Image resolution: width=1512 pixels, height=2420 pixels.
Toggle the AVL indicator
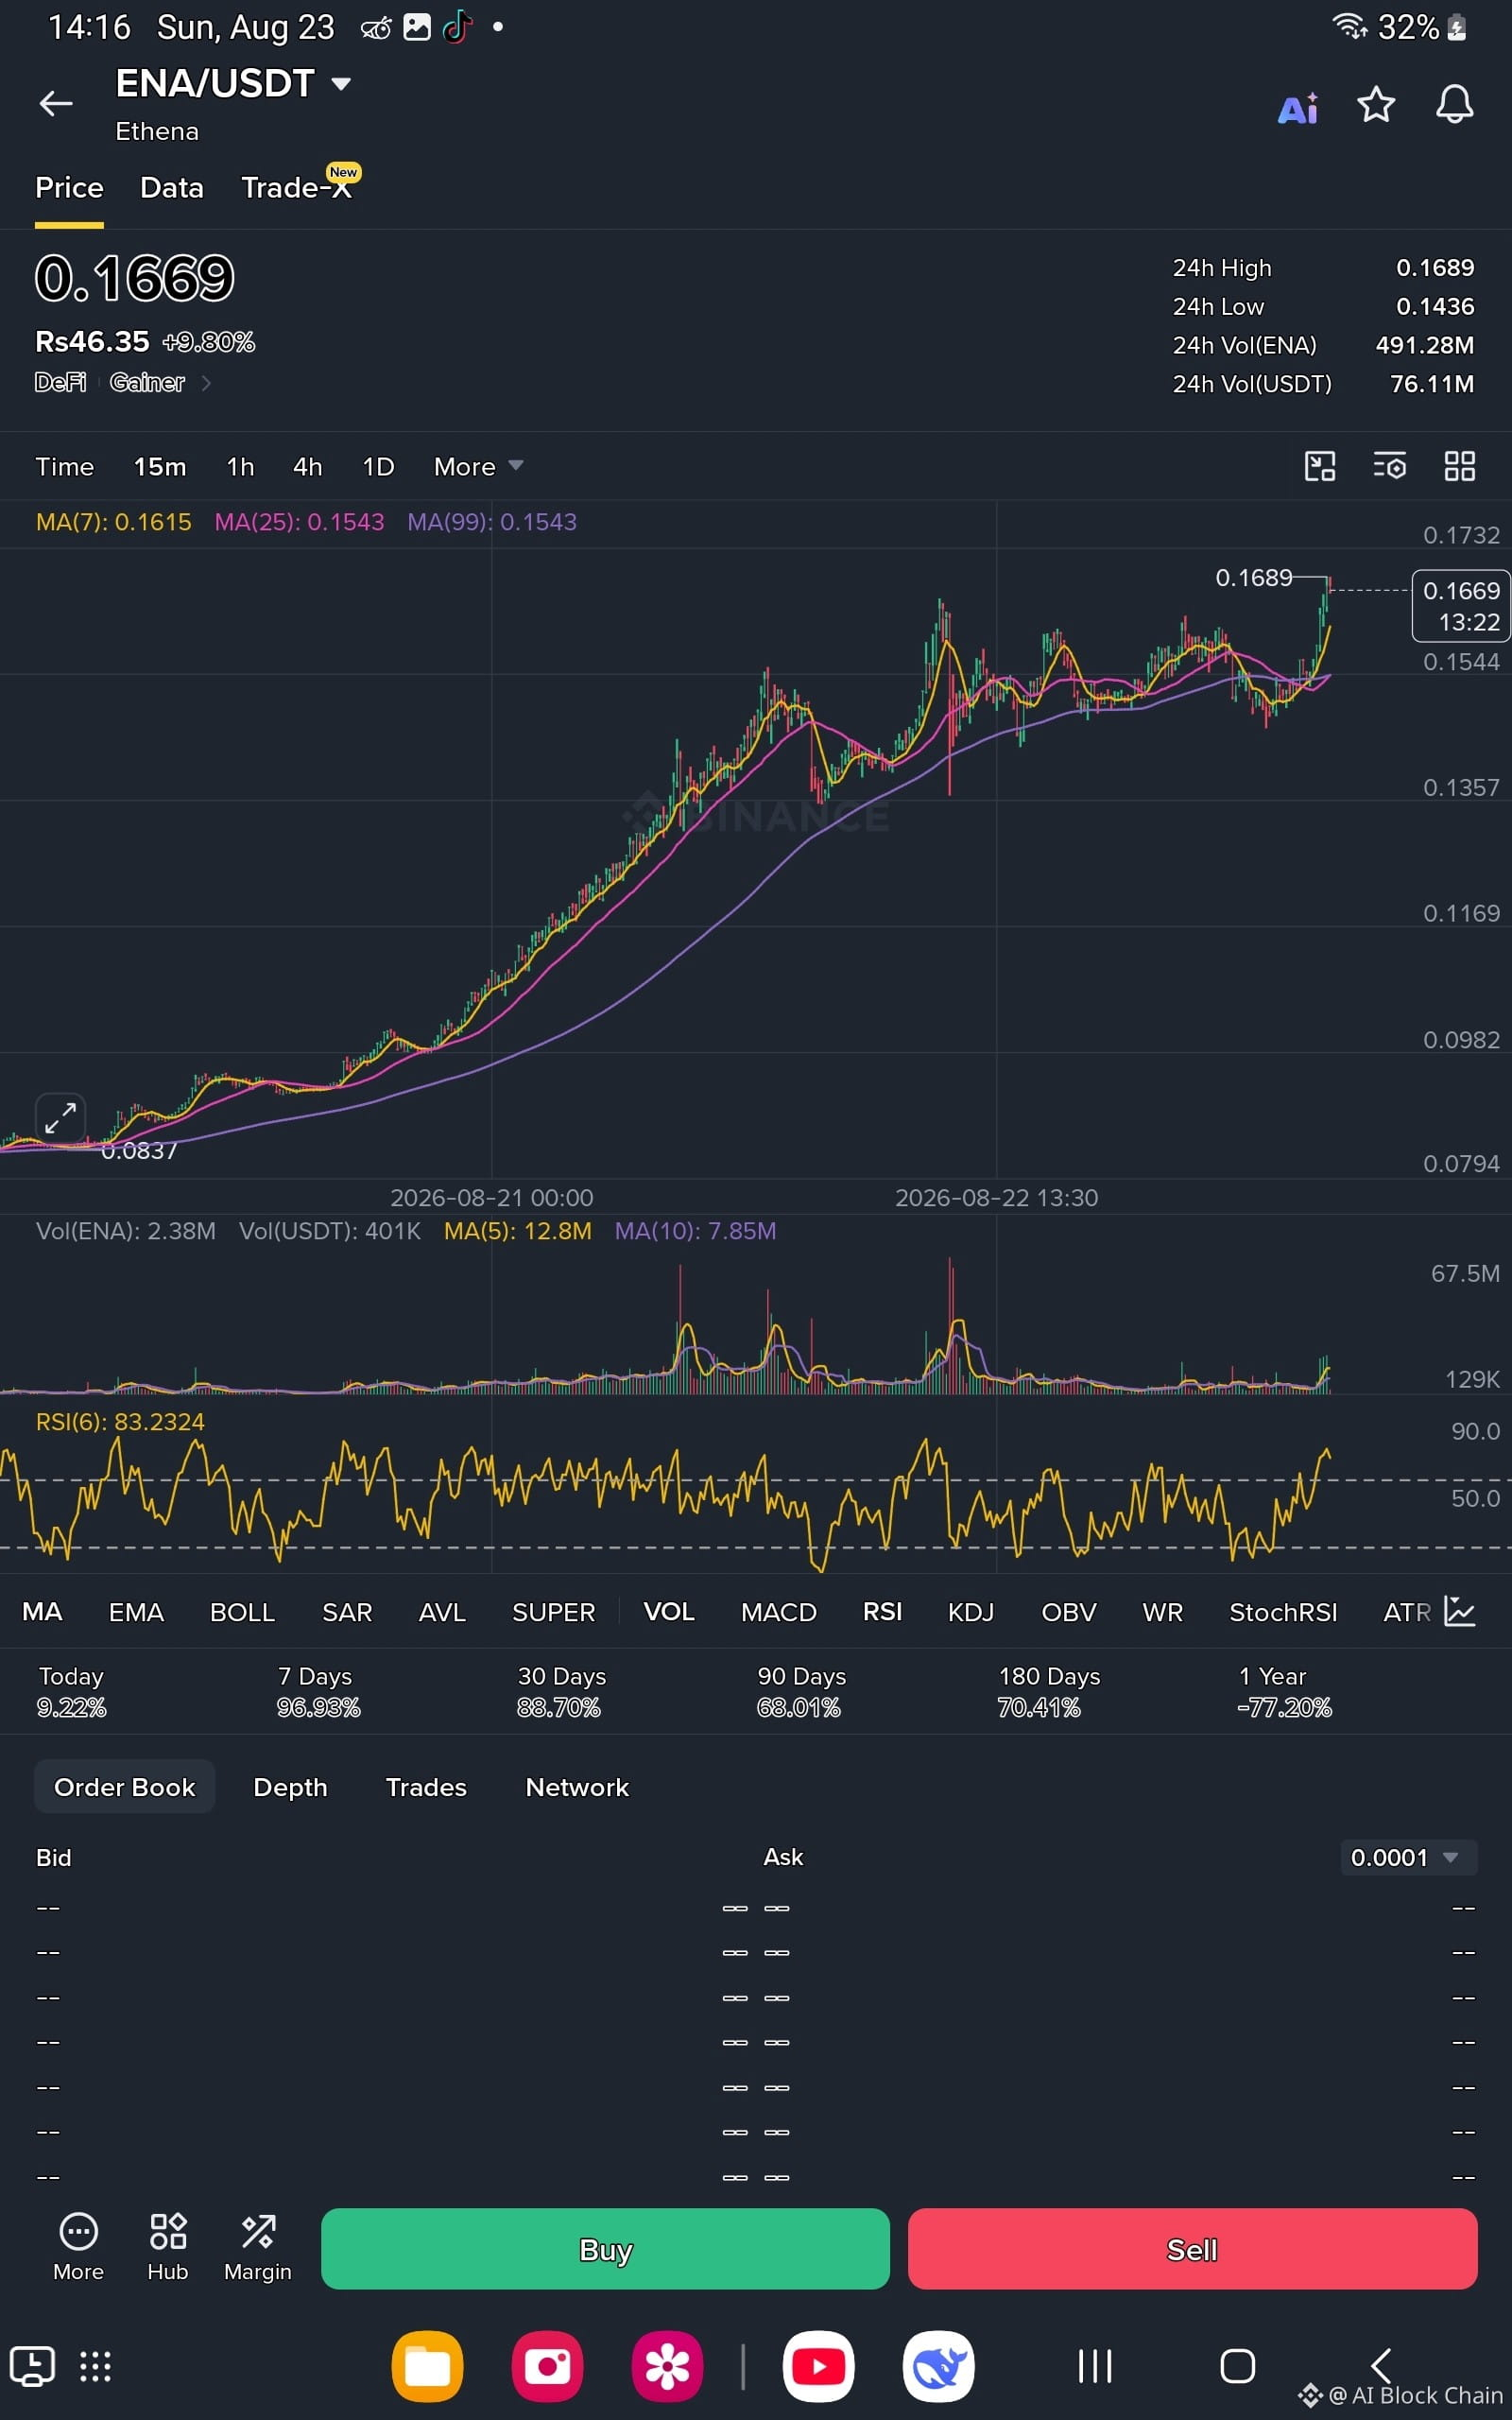tap(442, 1611)
